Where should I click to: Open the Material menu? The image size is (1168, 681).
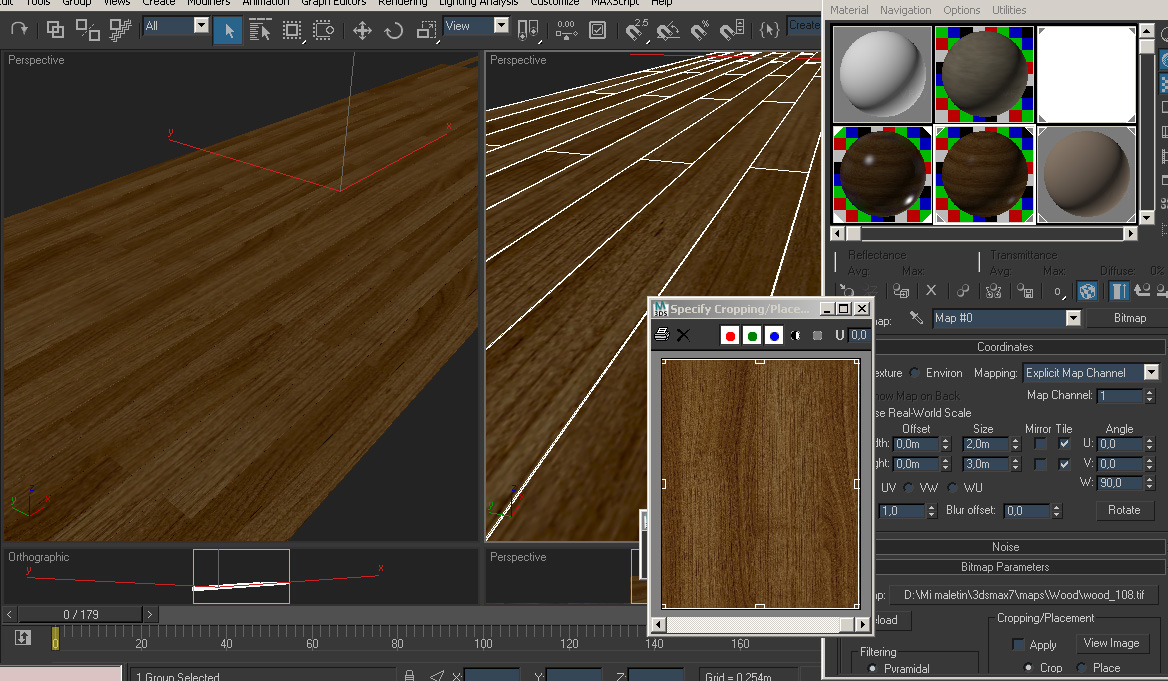849,10
